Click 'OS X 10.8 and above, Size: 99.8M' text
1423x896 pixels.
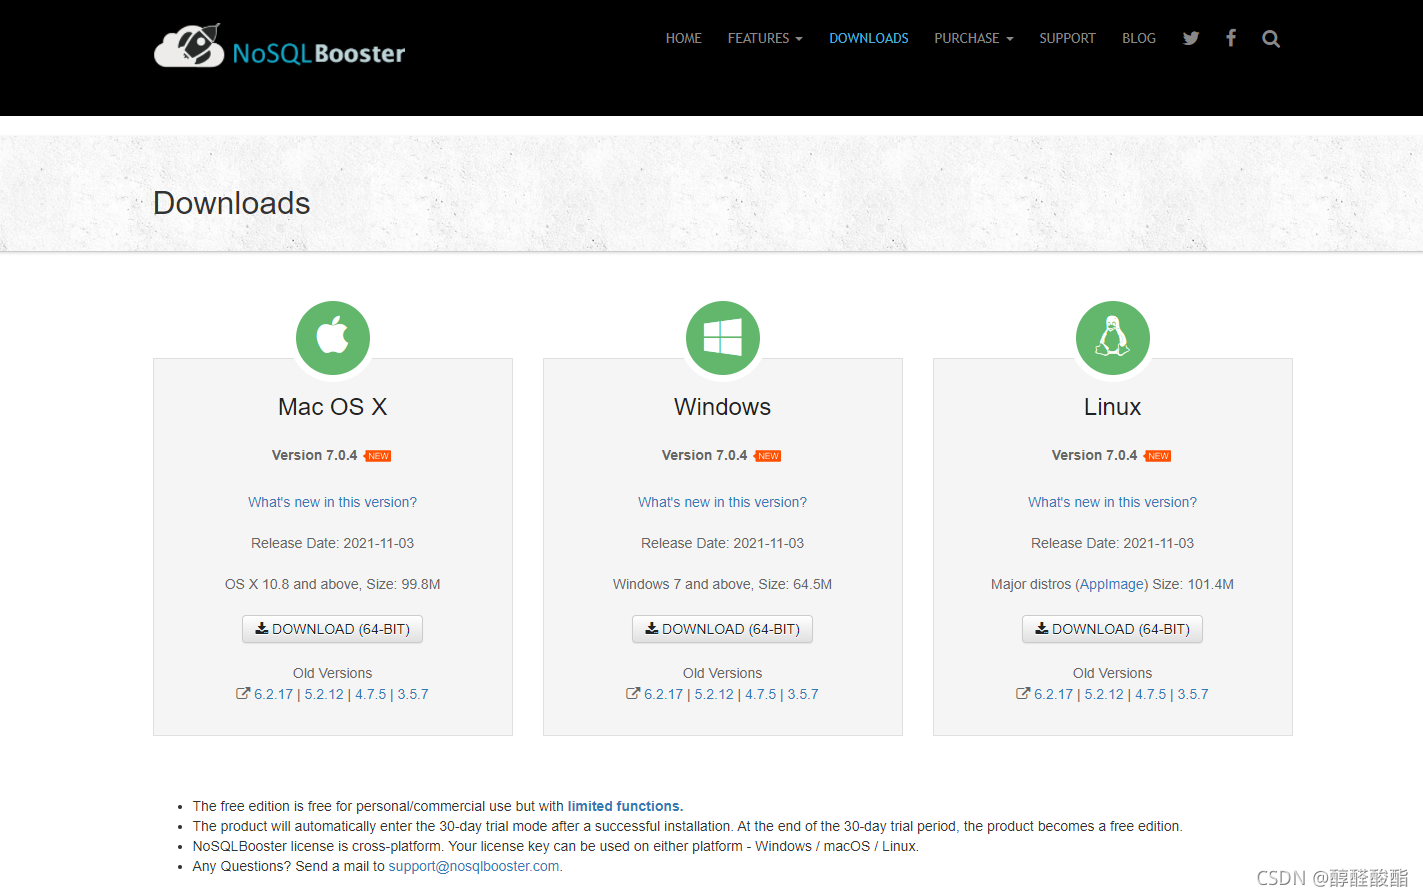(x=333, y=584)
